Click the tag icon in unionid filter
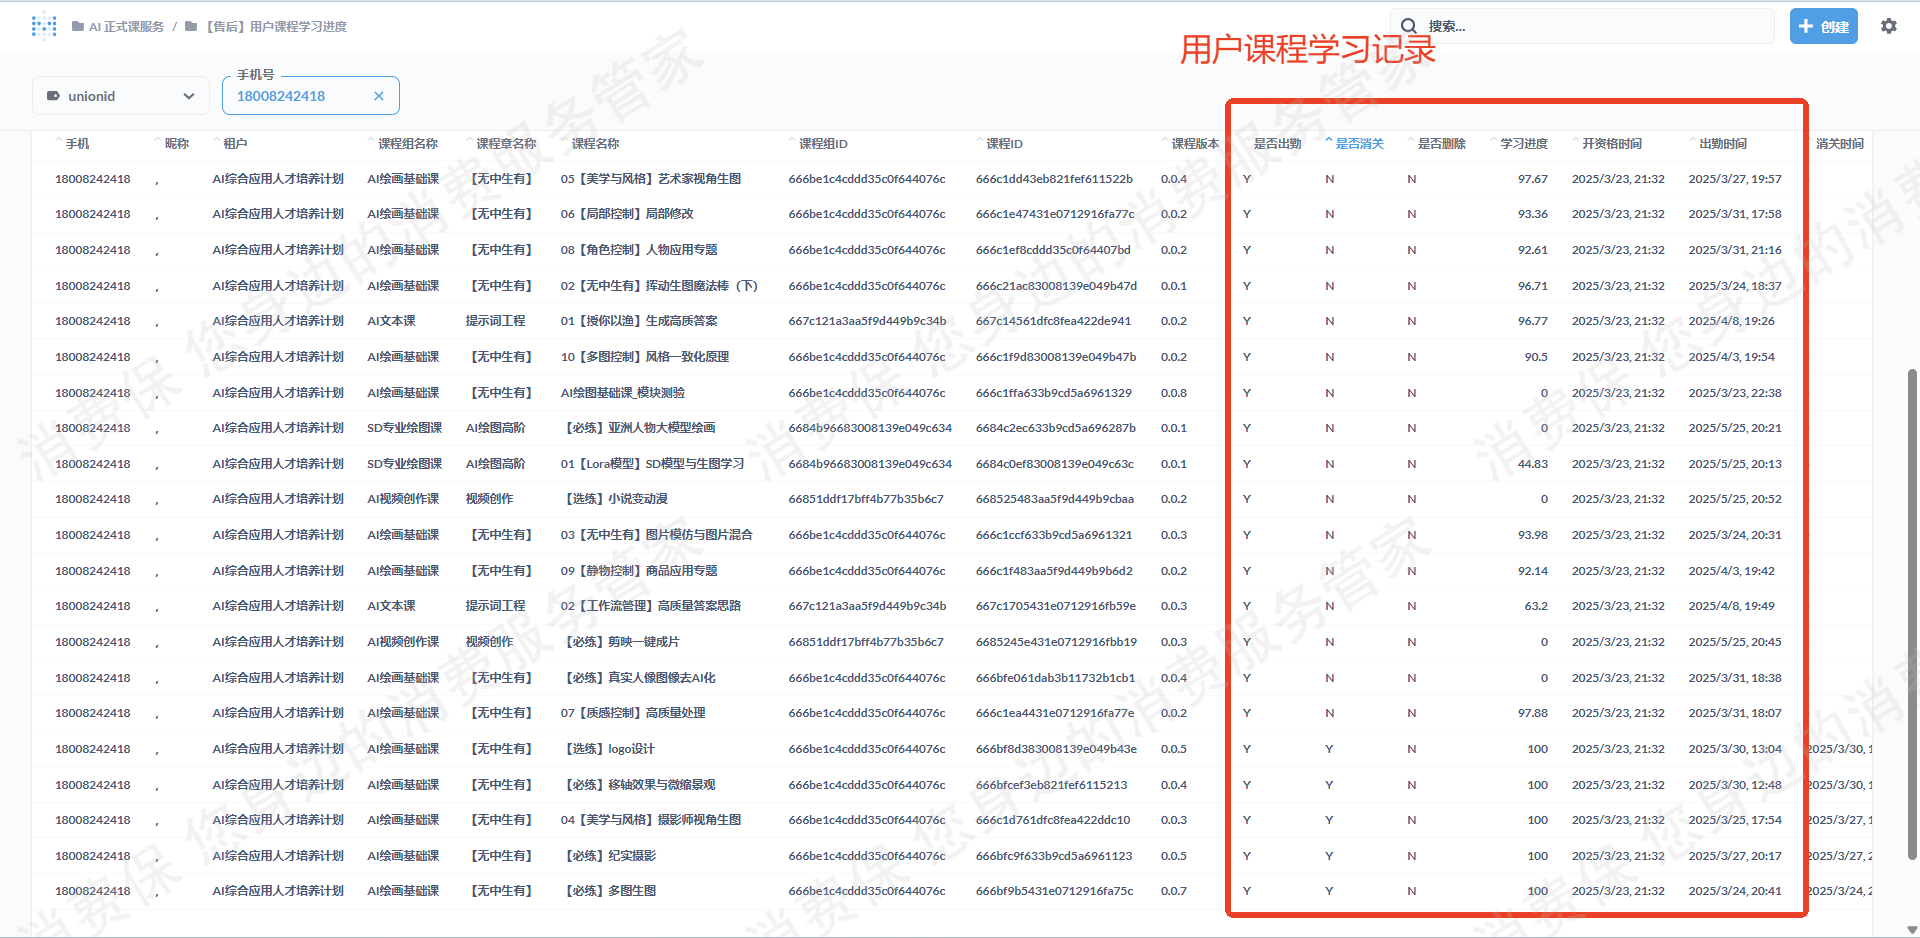 [x=53, y=96]
